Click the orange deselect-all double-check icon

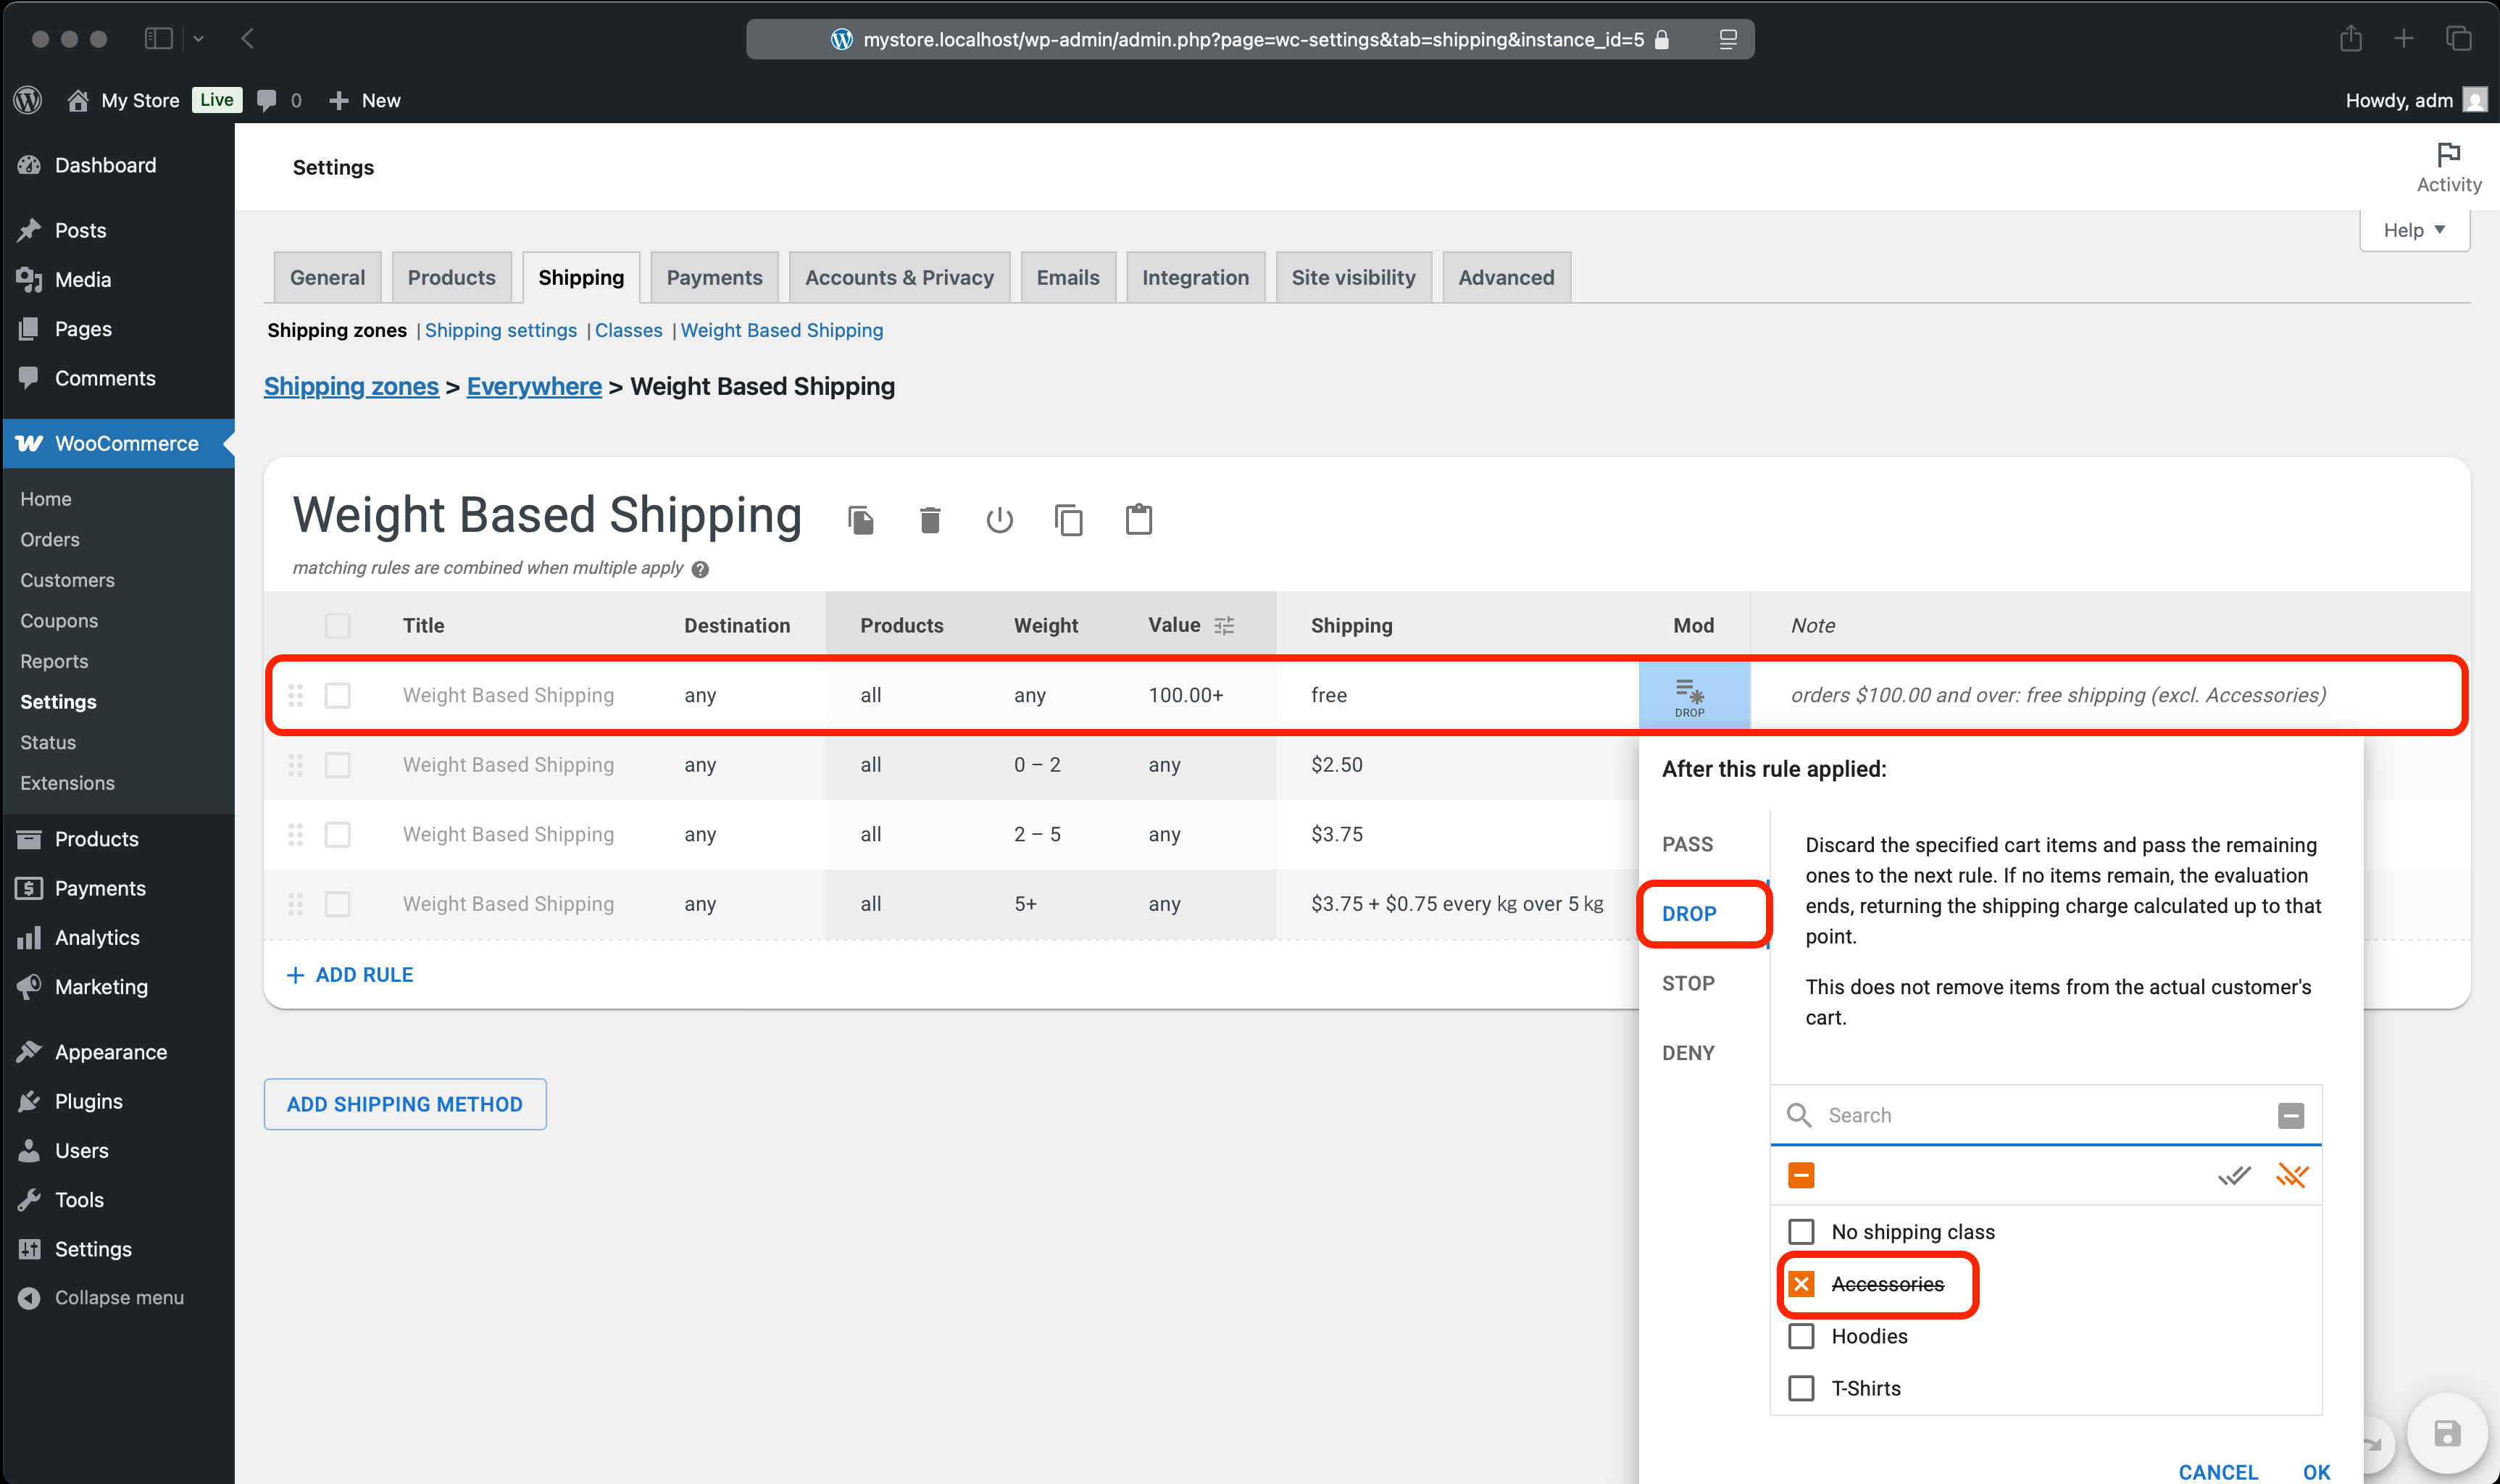[x=2291, y=1175]
